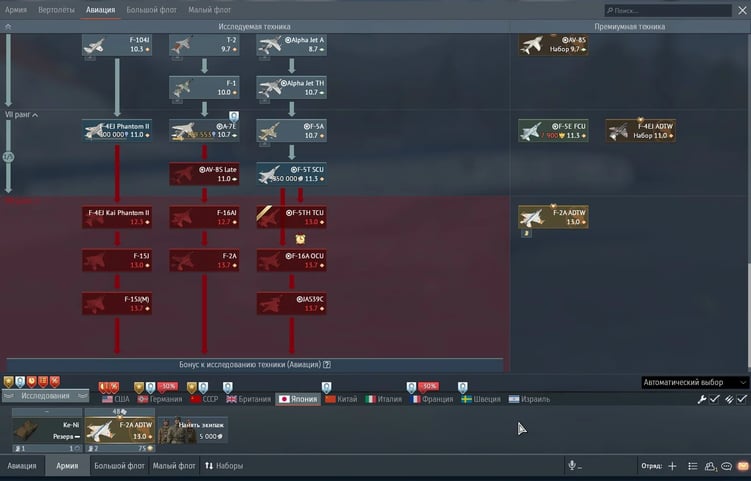Open the friends contacts icon
Viewport: 751px width, 481px height.
709,466
